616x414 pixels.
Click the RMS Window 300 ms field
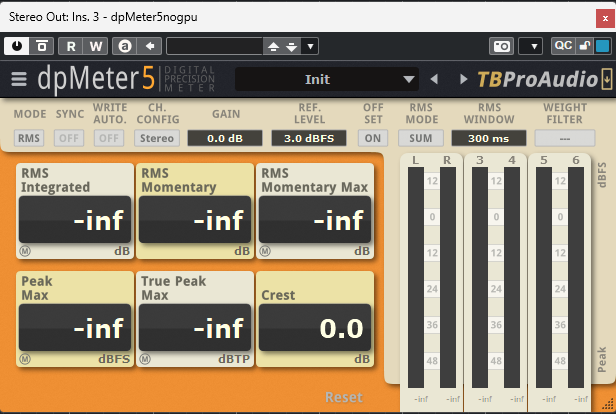[488, 138]
